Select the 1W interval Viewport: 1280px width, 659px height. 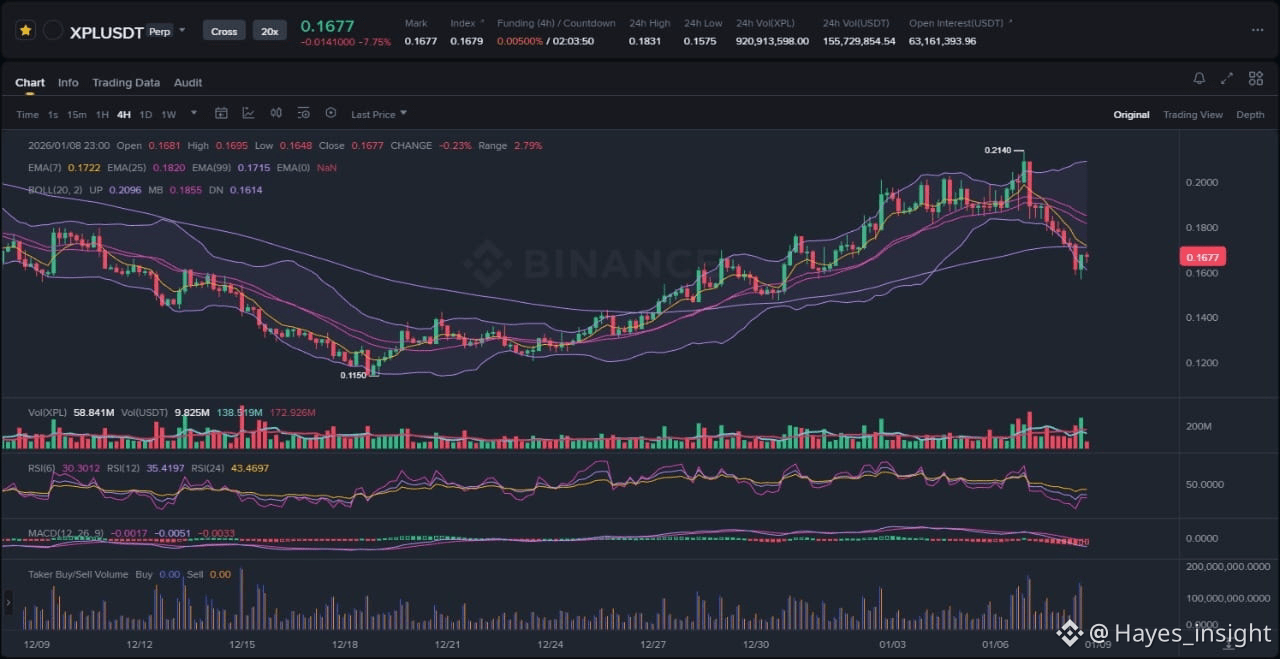tap(168, 114)
